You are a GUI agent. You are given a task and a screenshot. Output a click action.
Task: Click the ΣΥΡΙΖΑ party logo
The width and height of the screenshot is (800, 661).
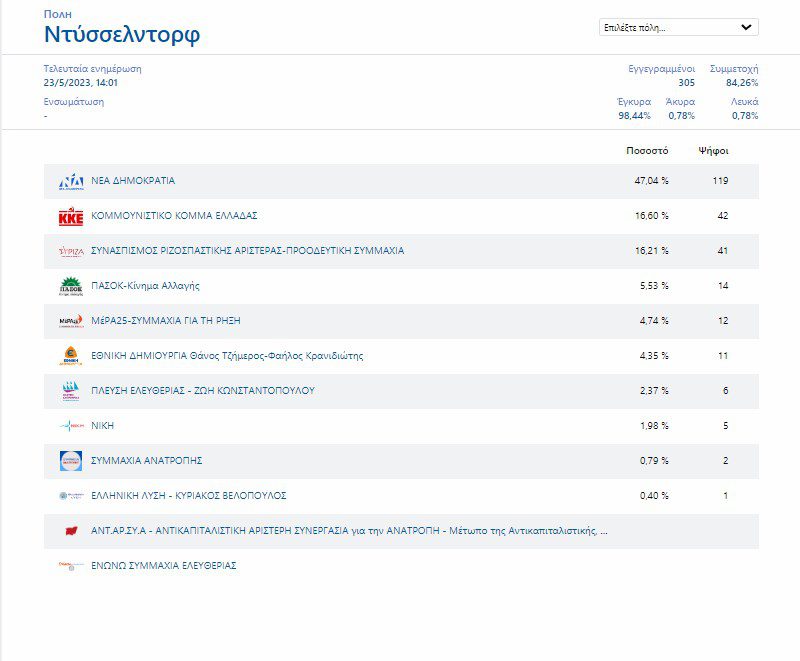pyautogui.click(x=71, y=251)
